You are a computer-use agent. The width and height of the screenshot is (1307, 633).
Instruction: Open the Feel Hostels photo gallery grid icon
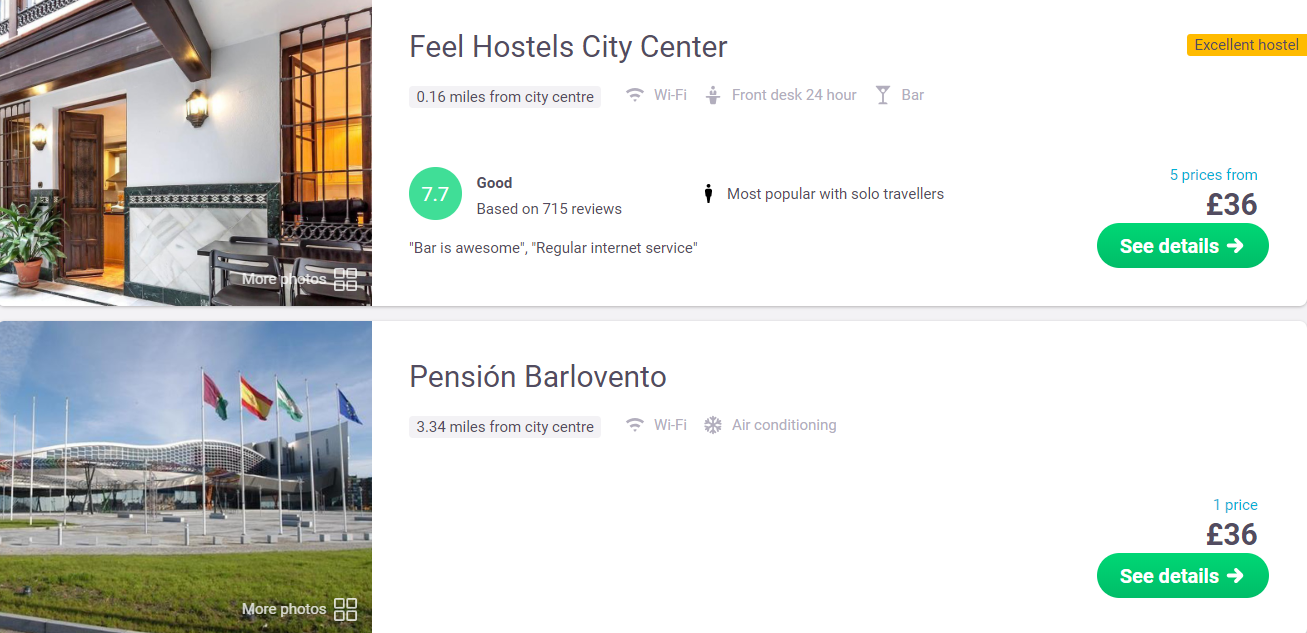coord(345,279)
